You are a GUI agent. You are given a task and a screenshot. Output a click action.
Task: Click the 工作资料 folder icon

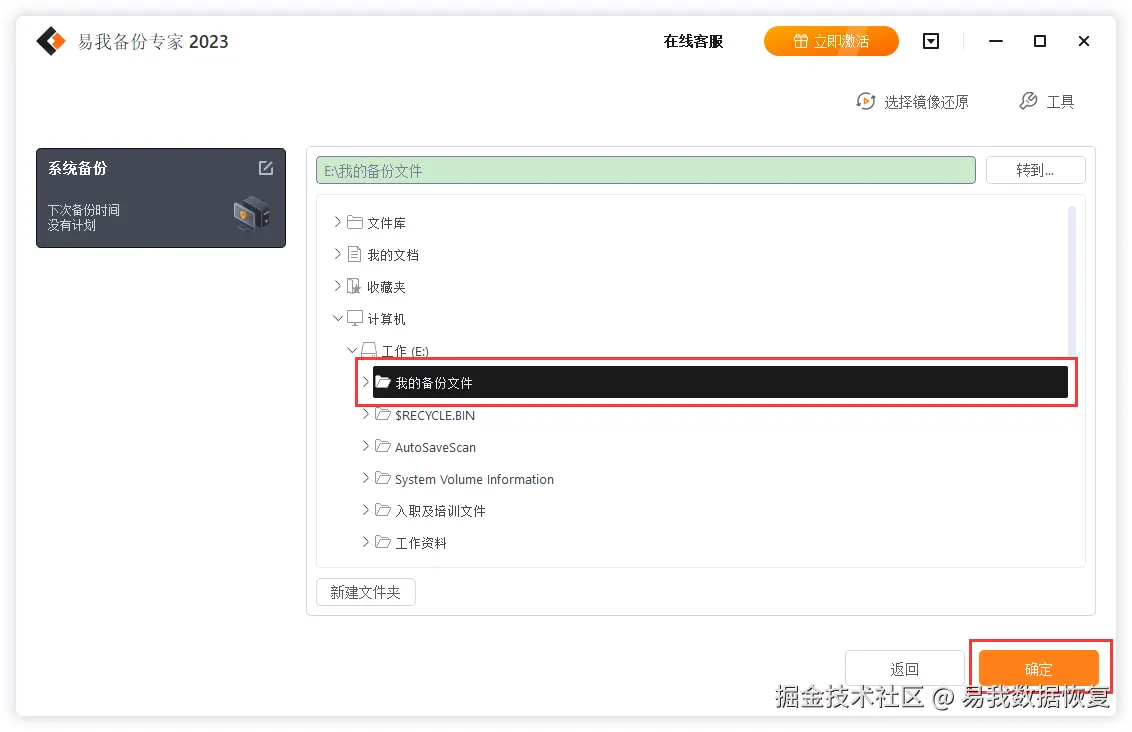point(383,542)
